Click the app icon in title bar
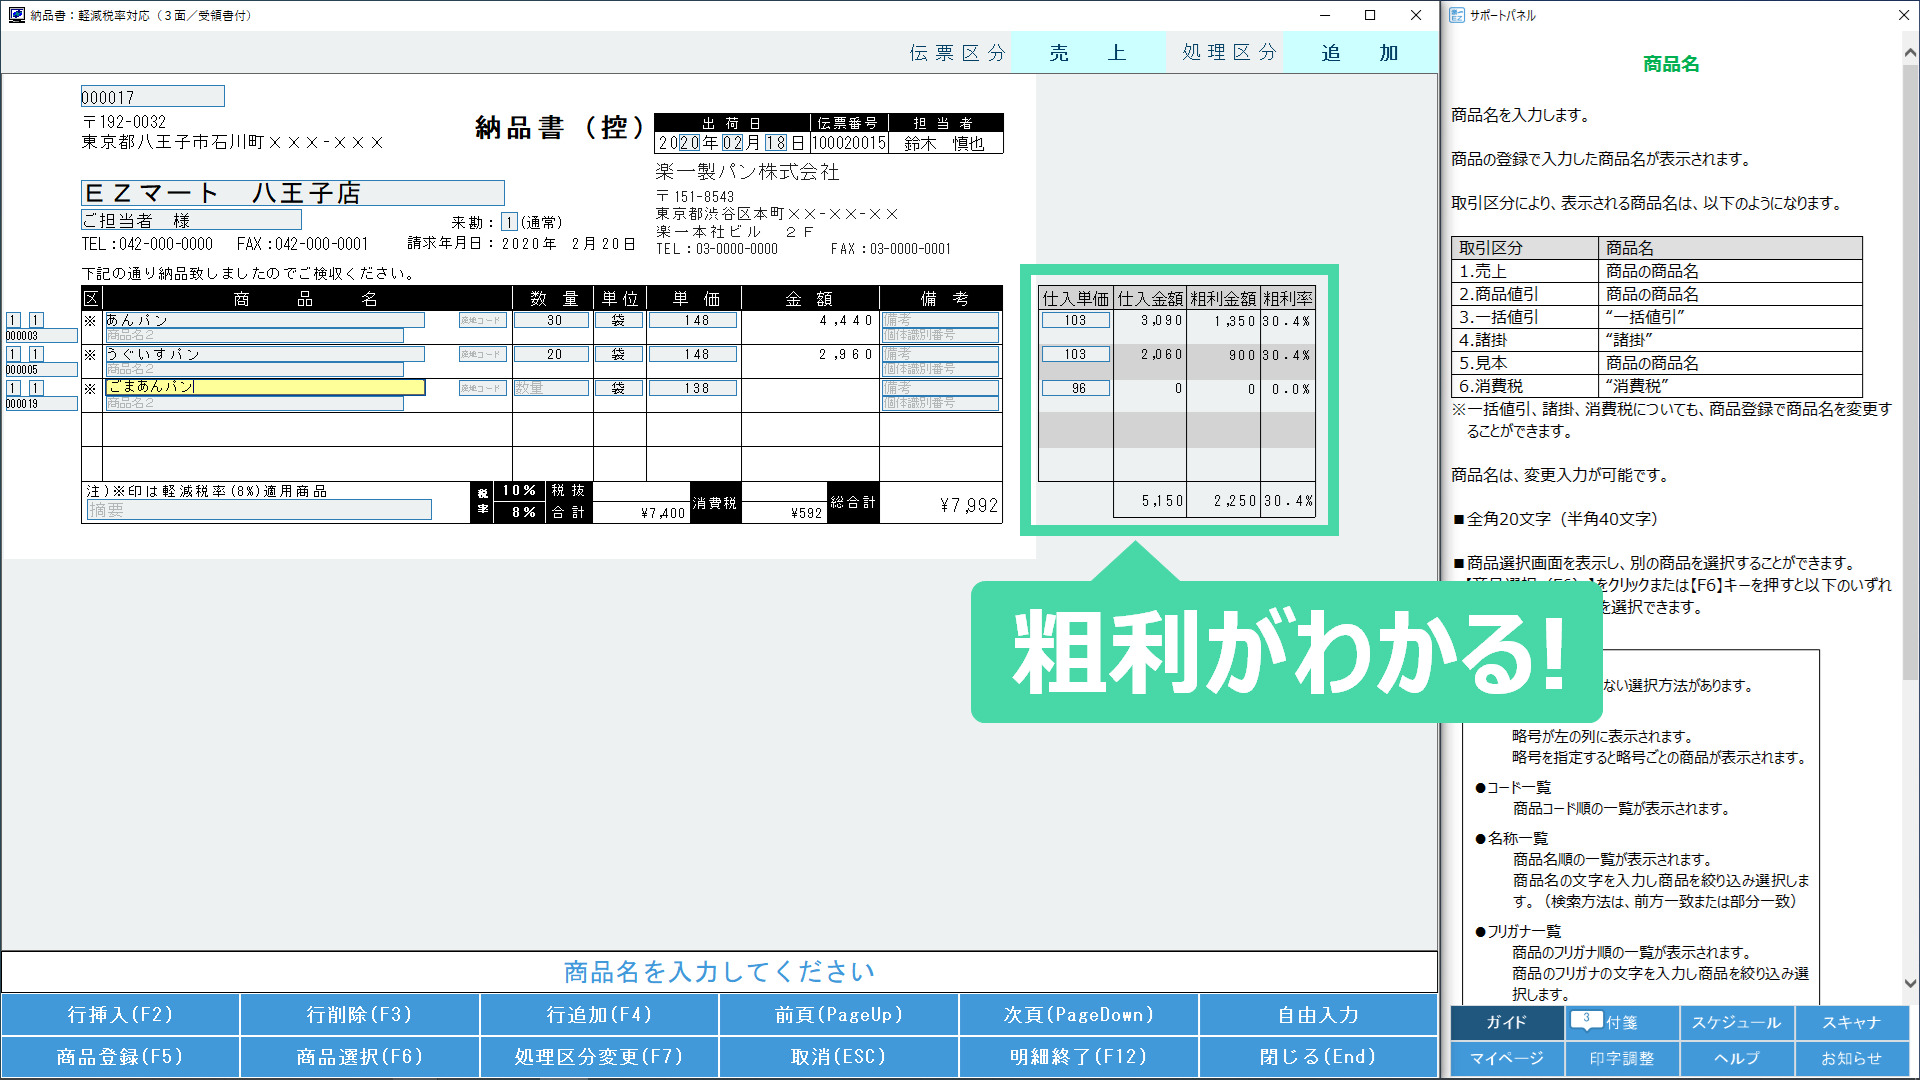 (x=16, y=15)
